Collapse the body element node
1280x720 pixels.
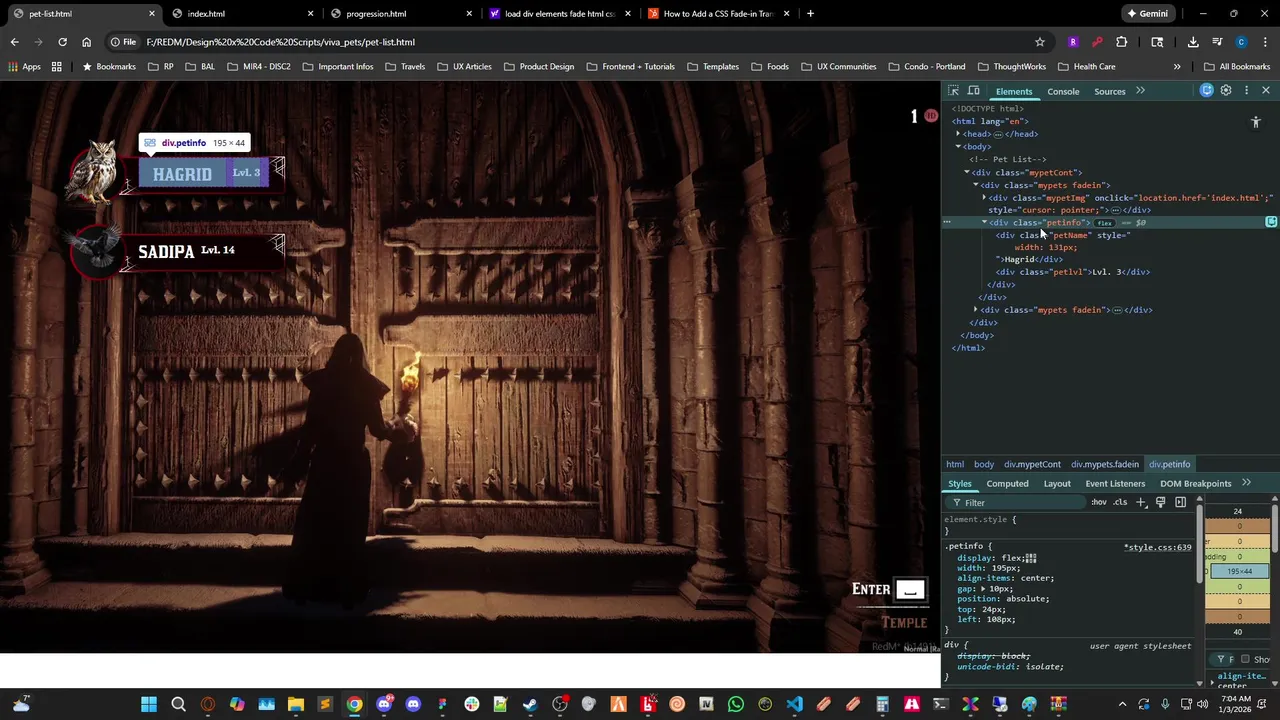click(x=958, y=147)
